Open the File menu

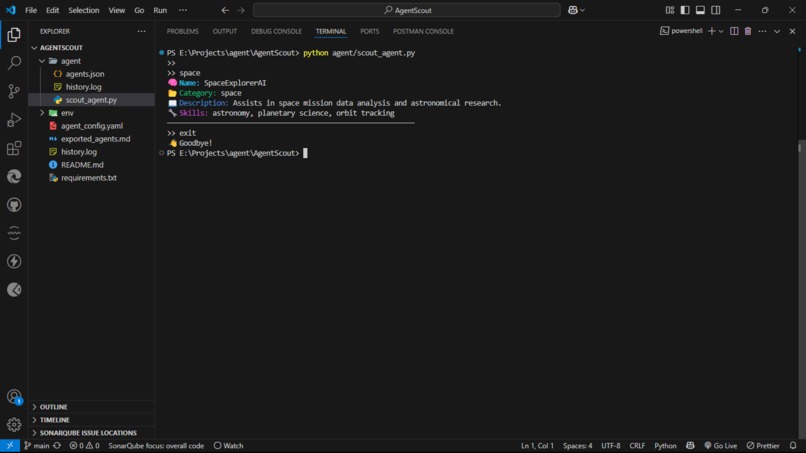[31, 10]
